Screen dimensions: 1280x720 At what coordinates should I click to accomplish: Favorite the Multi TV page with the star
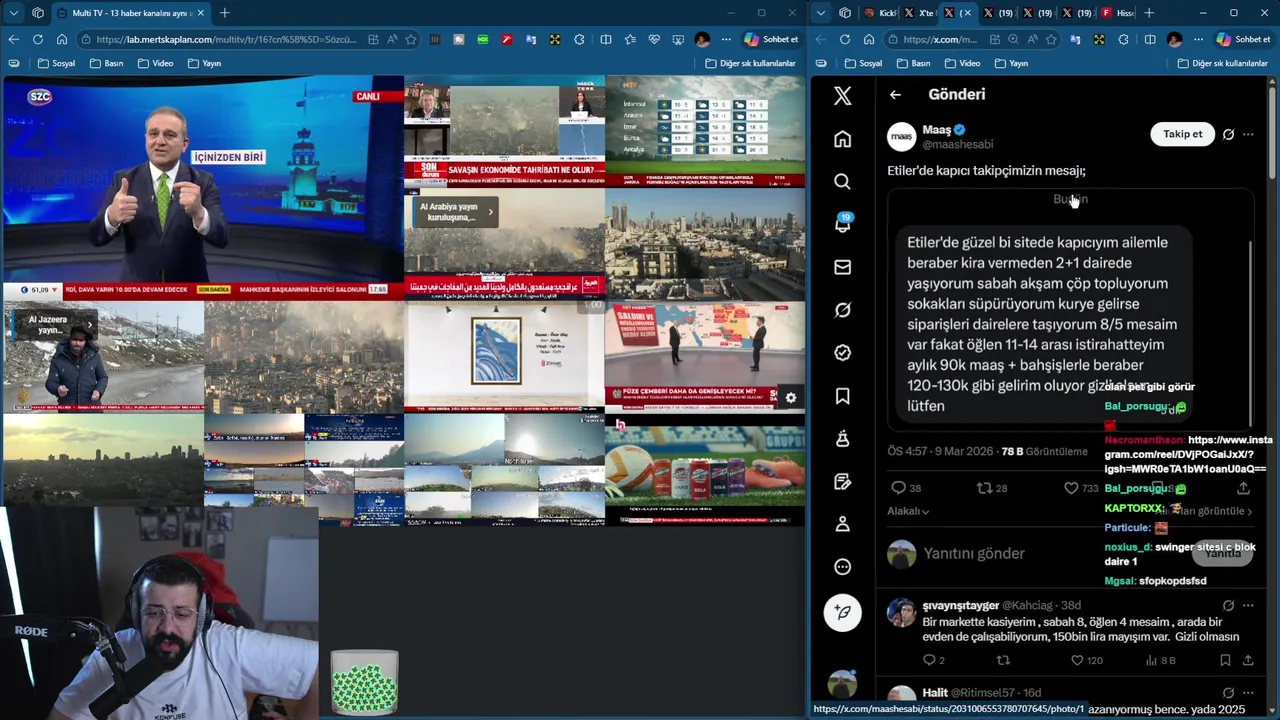[x=410, y=39]
